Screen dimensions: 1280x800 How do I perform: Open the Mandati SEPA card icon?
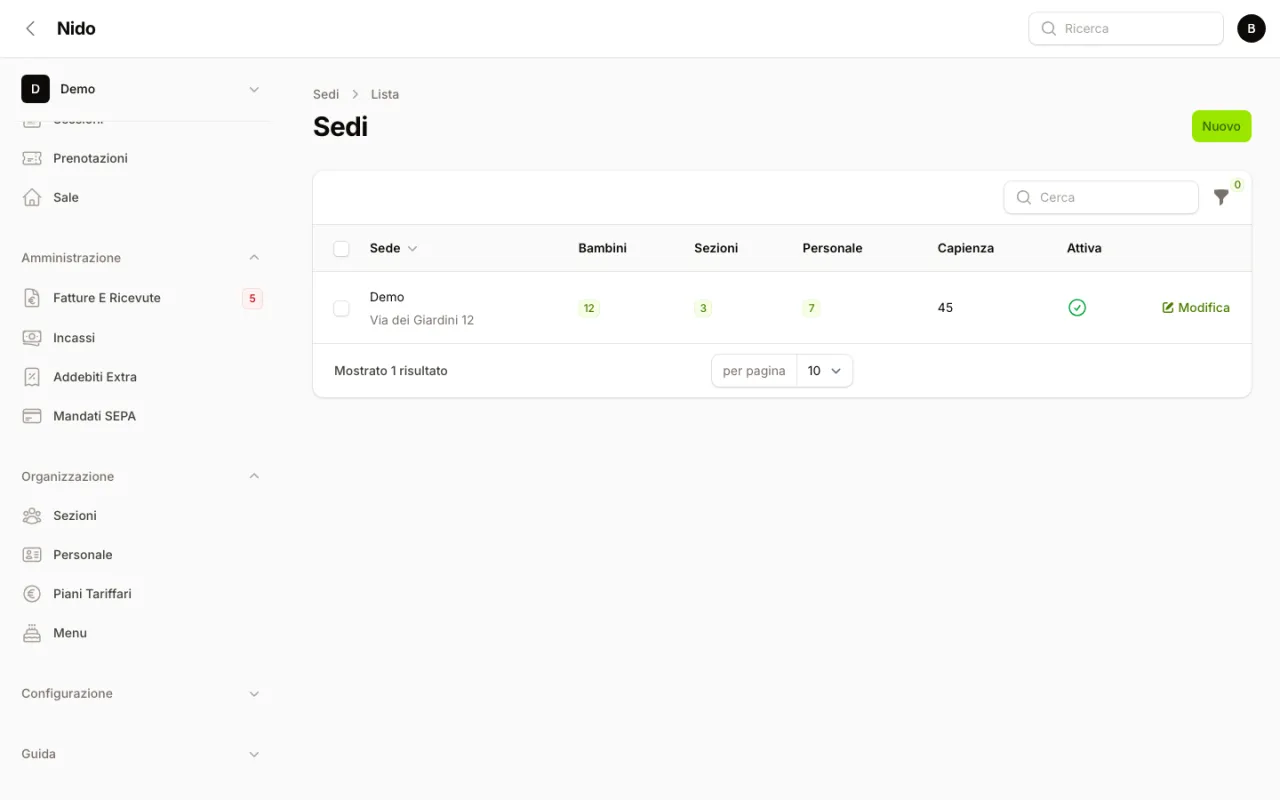pos(32,416)
